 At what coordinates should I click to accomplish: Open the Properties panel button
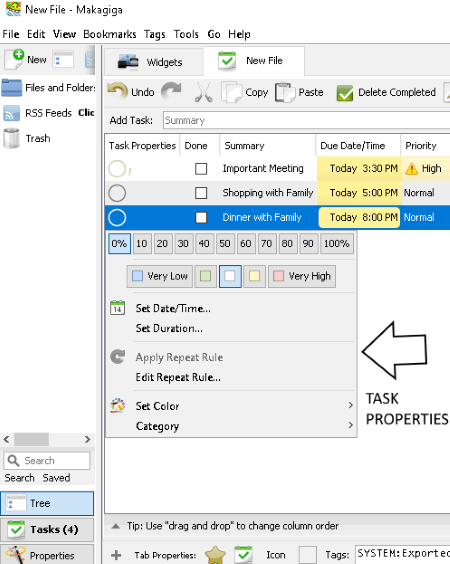47,555
